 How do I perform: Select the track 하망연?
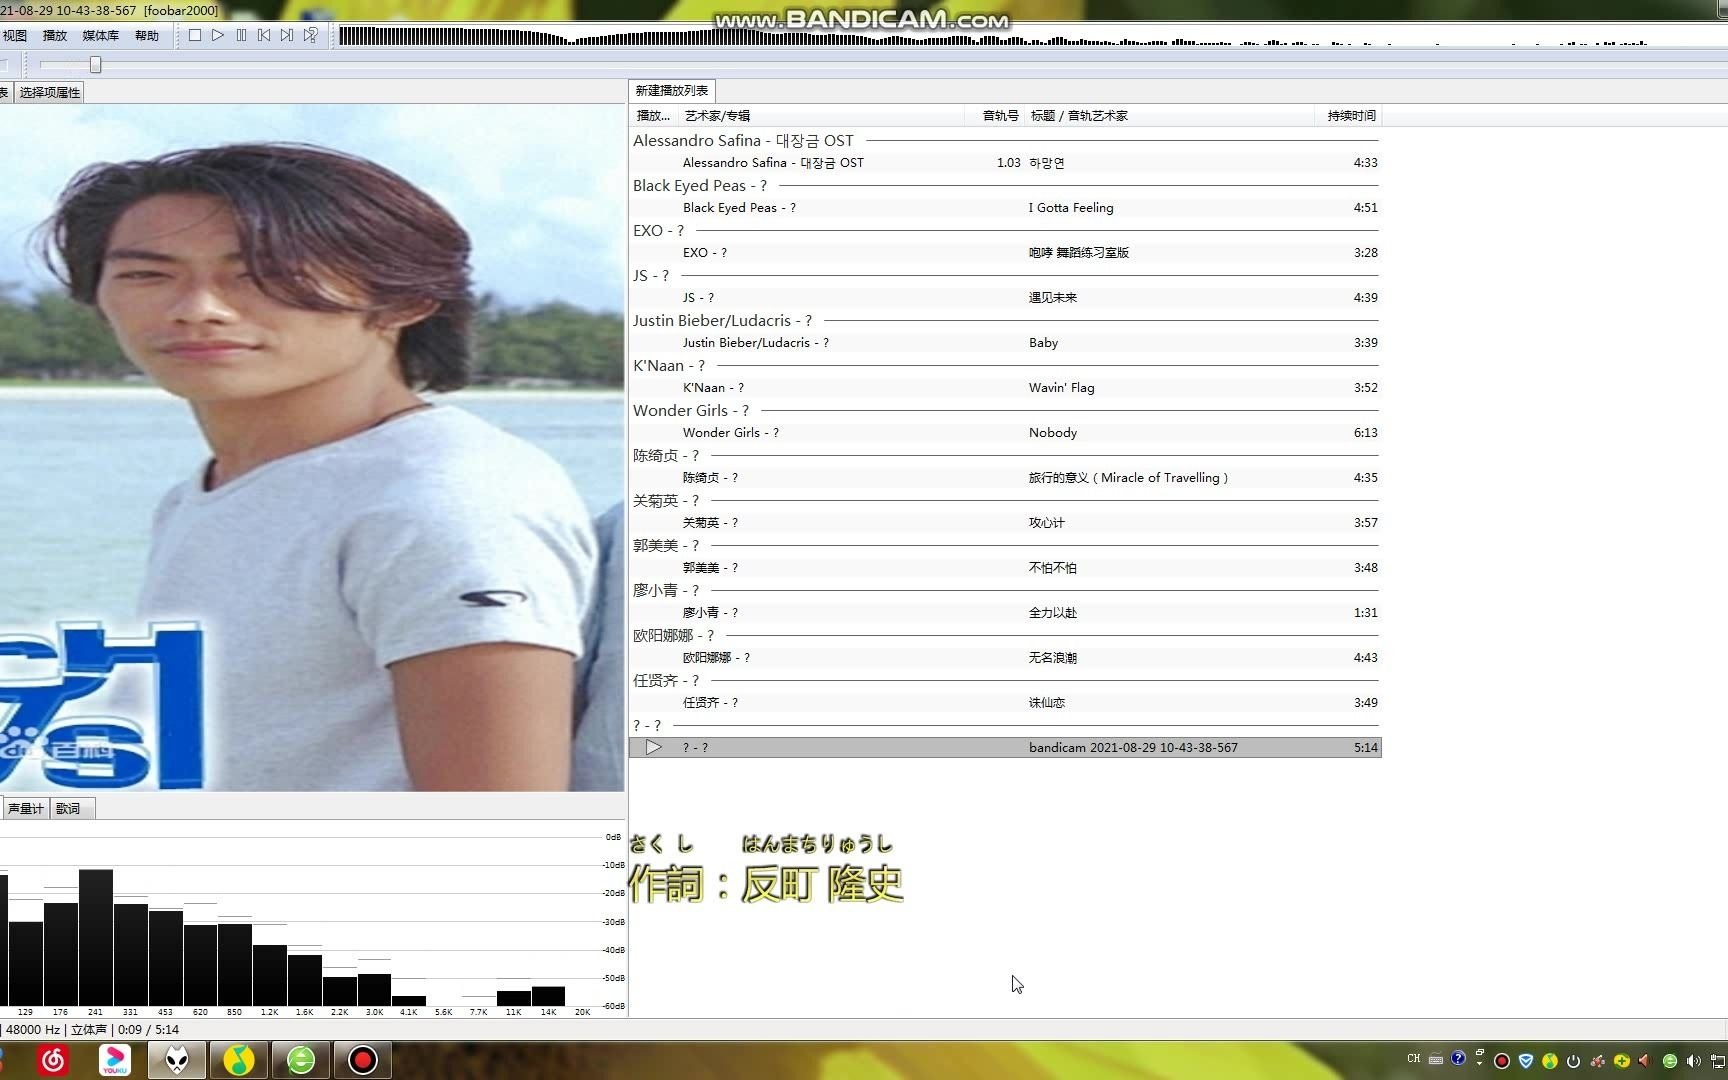[x=1005, y=163]
